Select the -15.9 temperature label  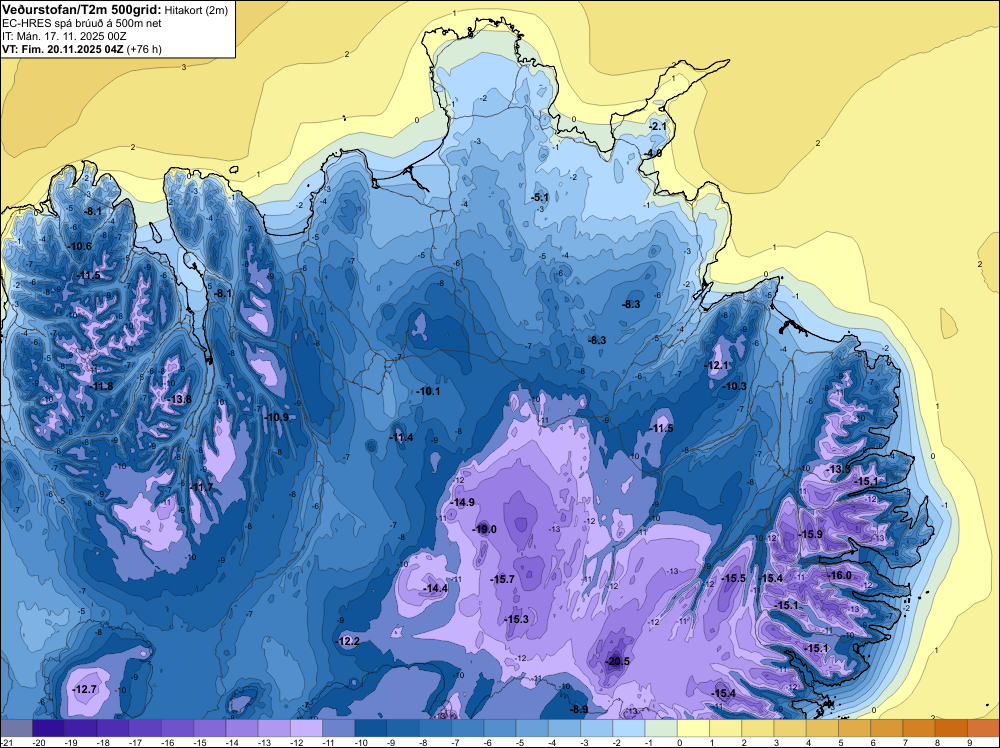pos(810,534)
